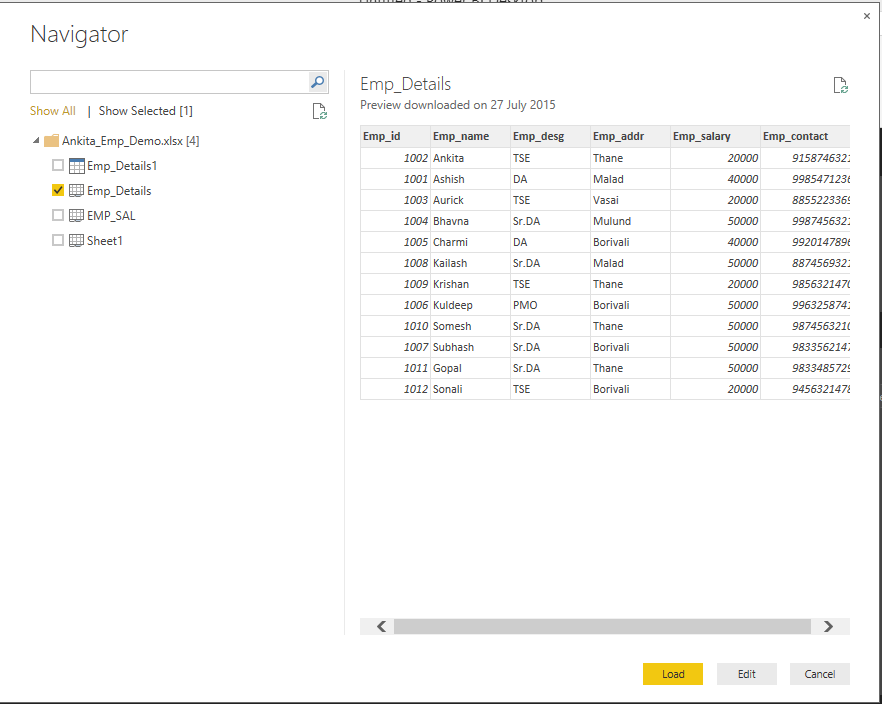Screen dimensions: 882x704
Task: Click the Emp_desg column header
Action: point(550,136)
